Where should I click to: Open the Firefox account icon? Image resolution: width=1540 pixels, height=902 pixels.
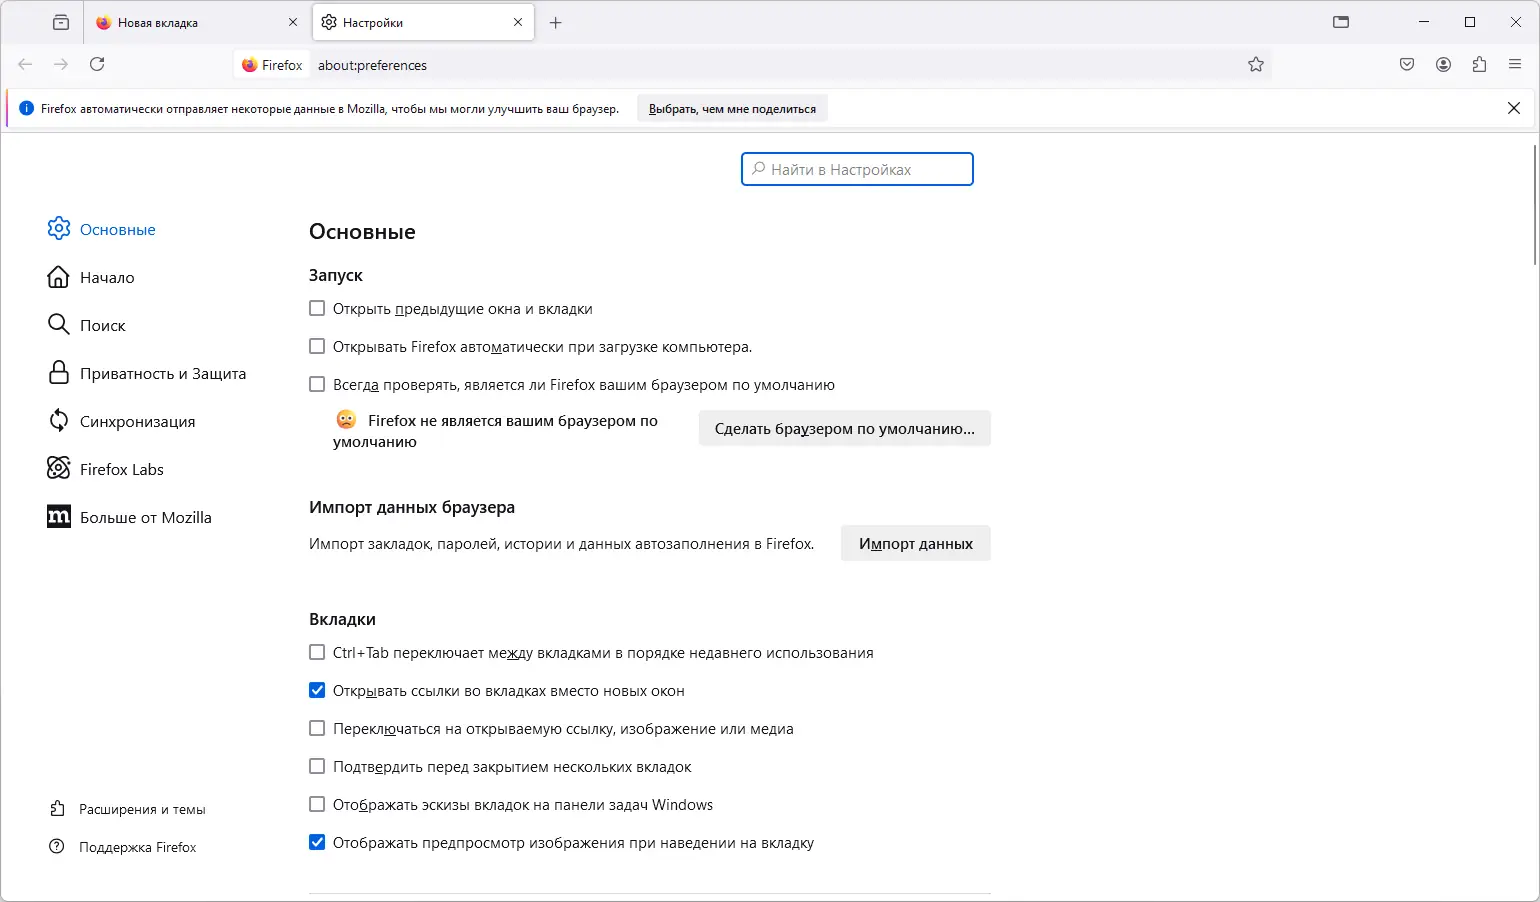pos(1443,64)
